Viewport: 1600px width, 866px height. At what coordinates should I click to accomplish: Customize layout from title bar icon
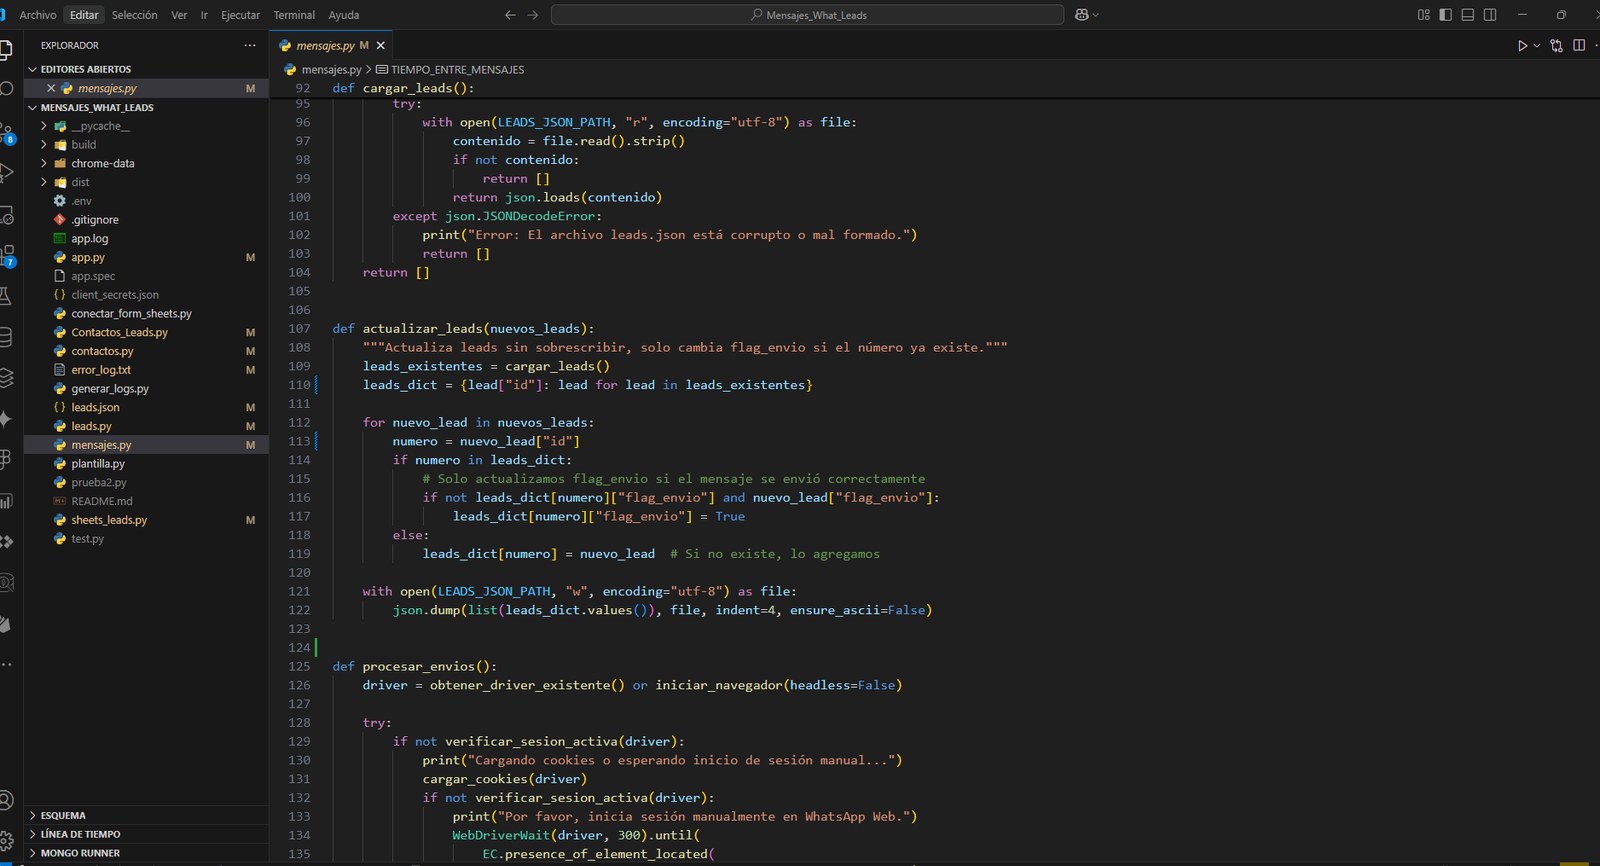1424,15
